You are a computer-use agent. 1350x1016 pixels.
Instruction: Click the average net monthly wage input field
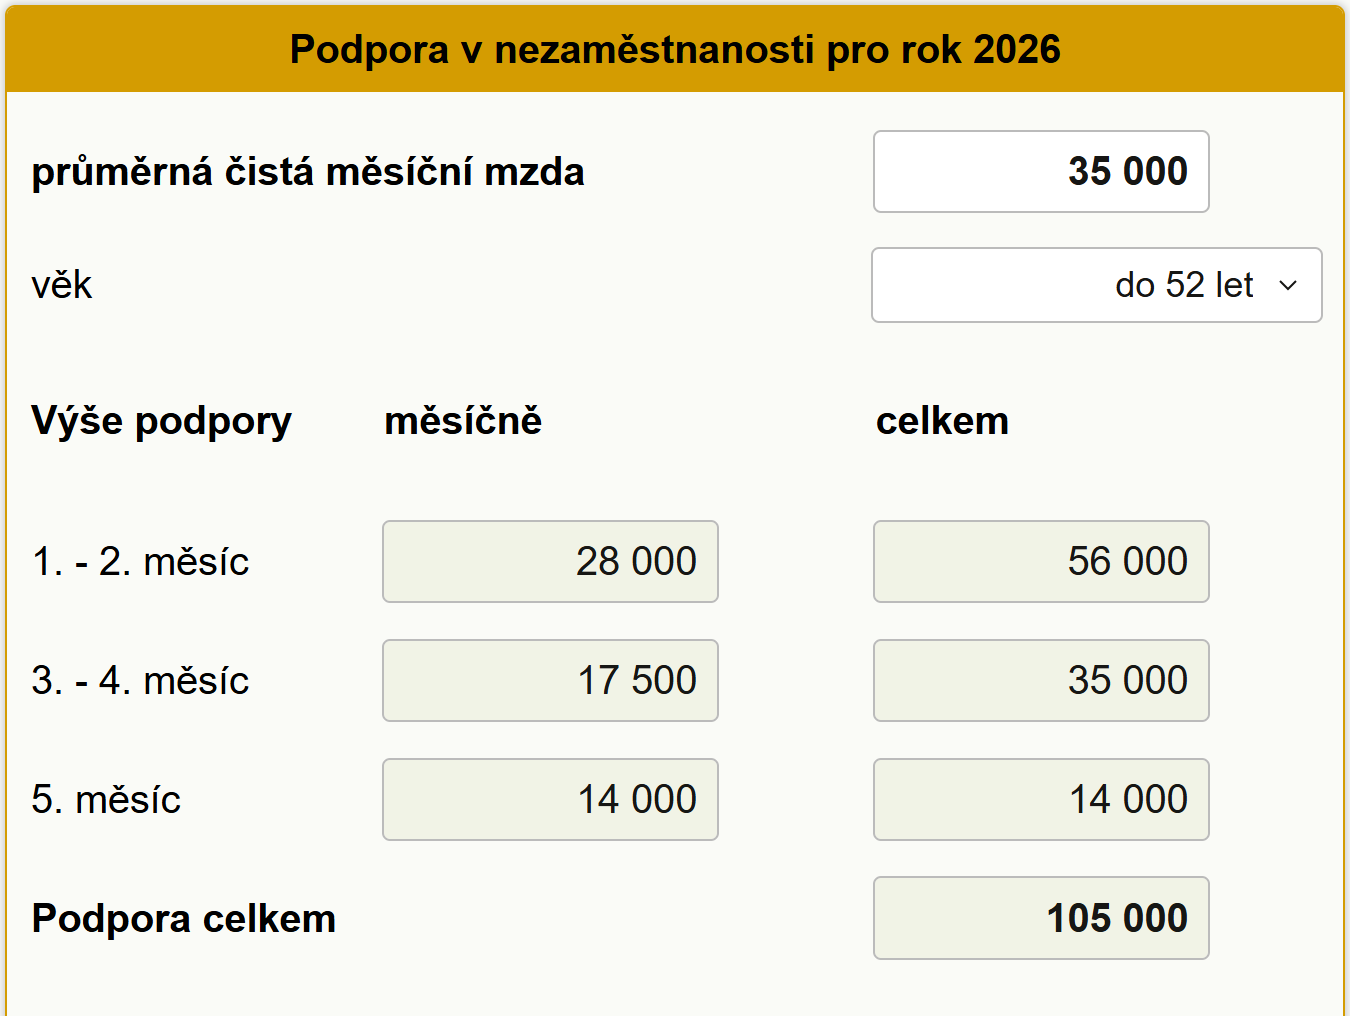[1040, 171]
